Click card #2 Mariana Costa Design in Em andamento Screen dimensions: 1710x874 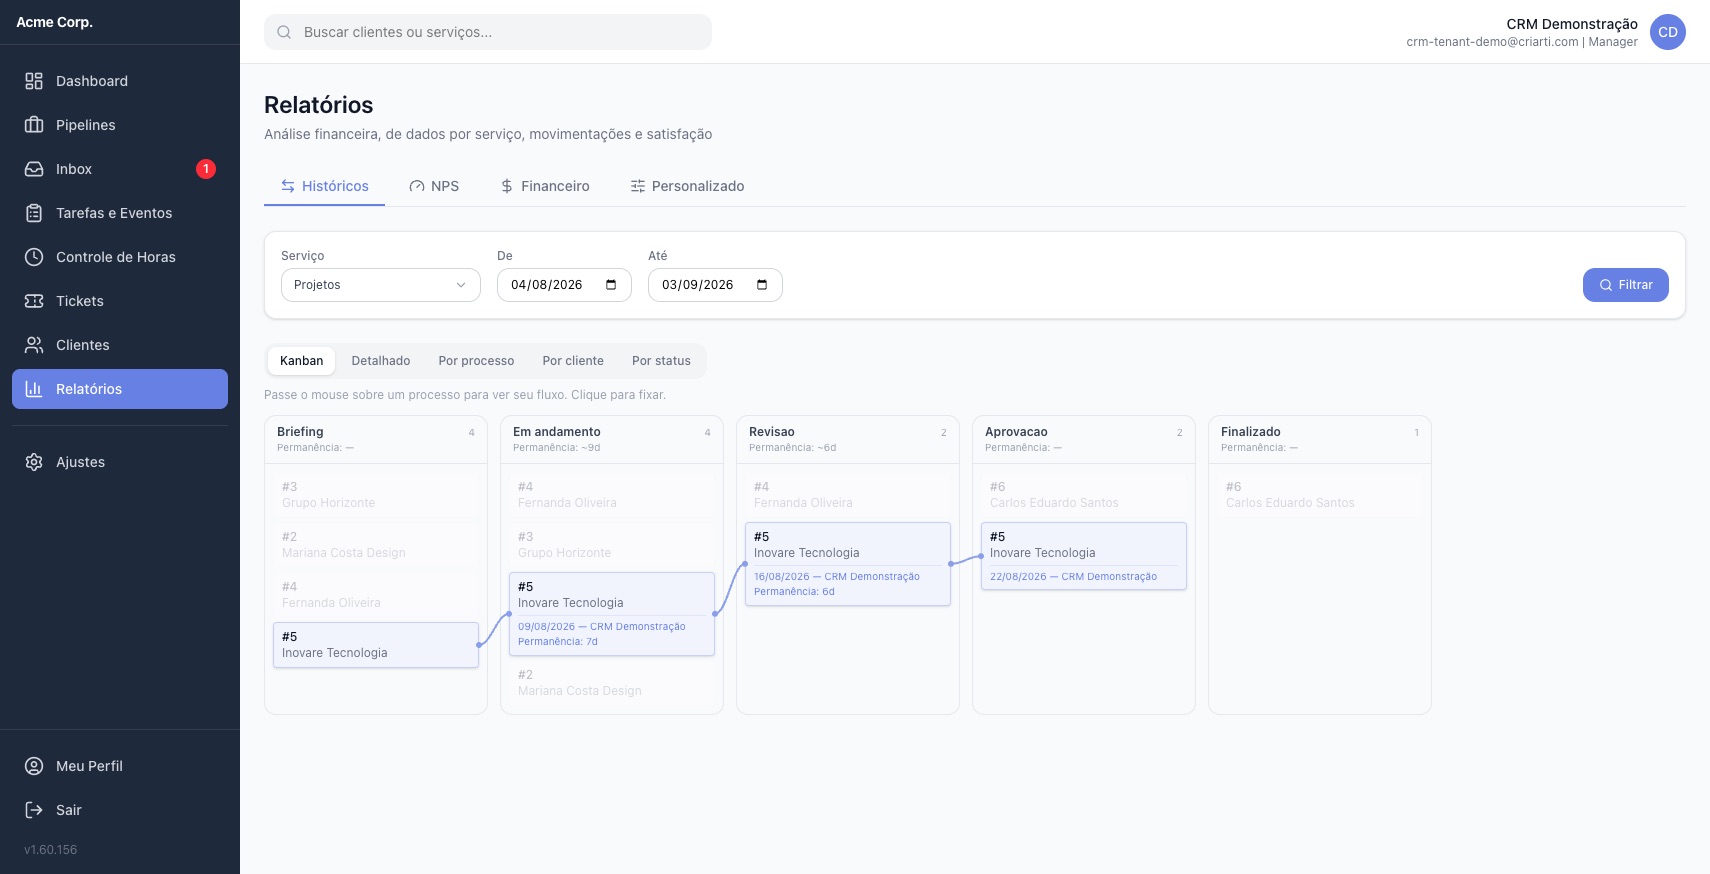pos(612,683)
